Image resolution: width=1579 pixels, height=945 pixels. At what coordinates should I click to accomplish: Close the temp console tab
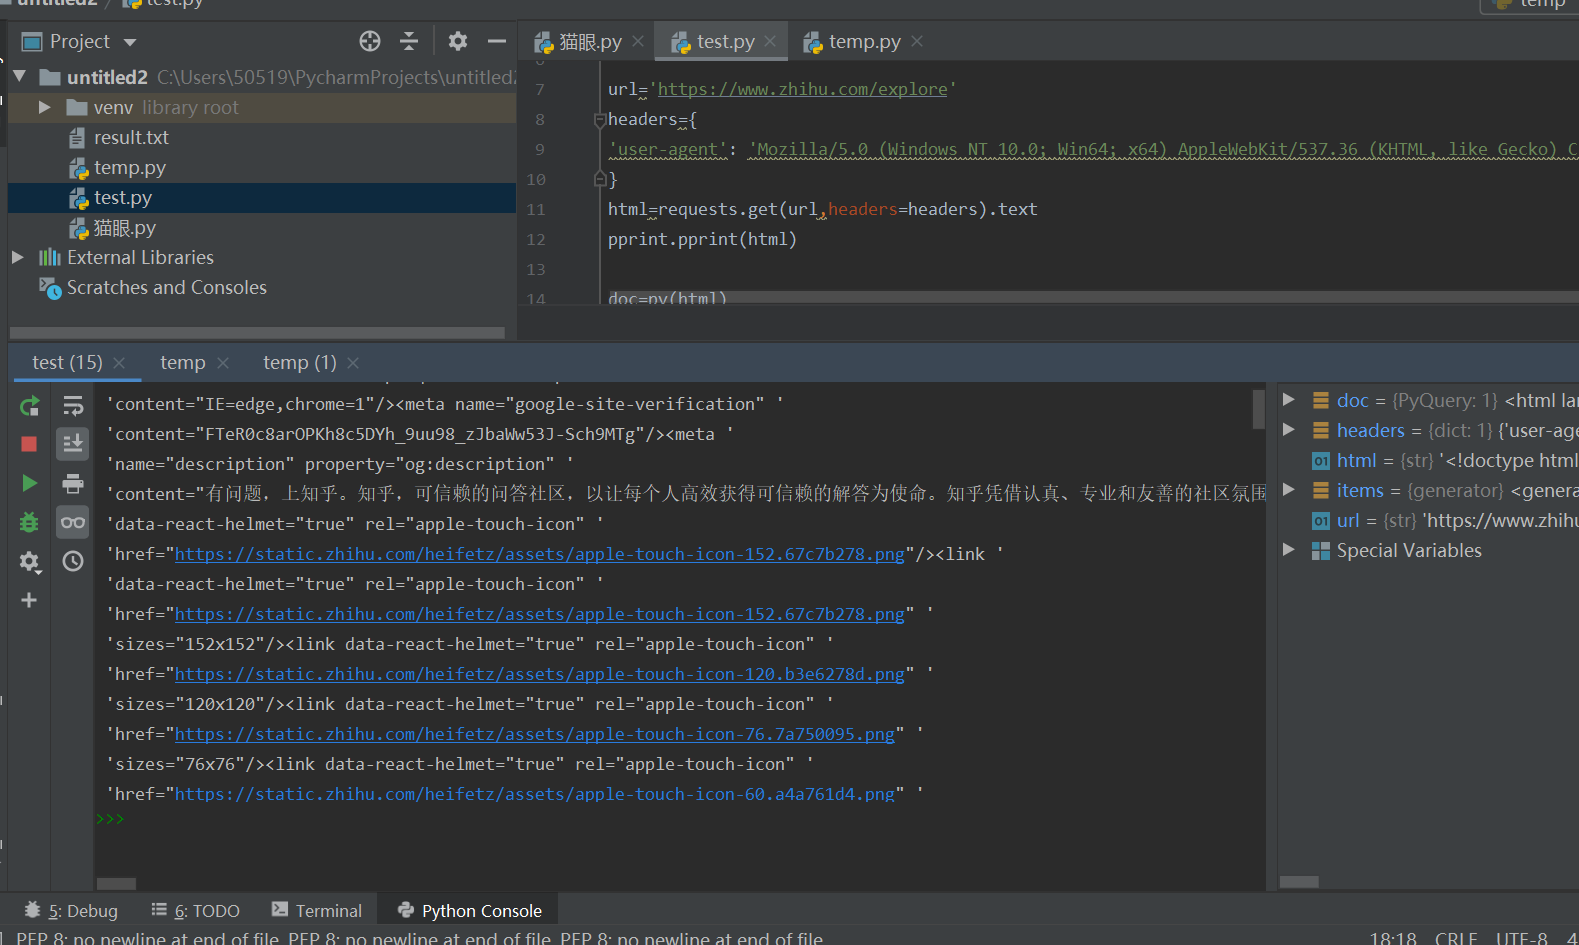pyautogui.click(x=223, y=363)
